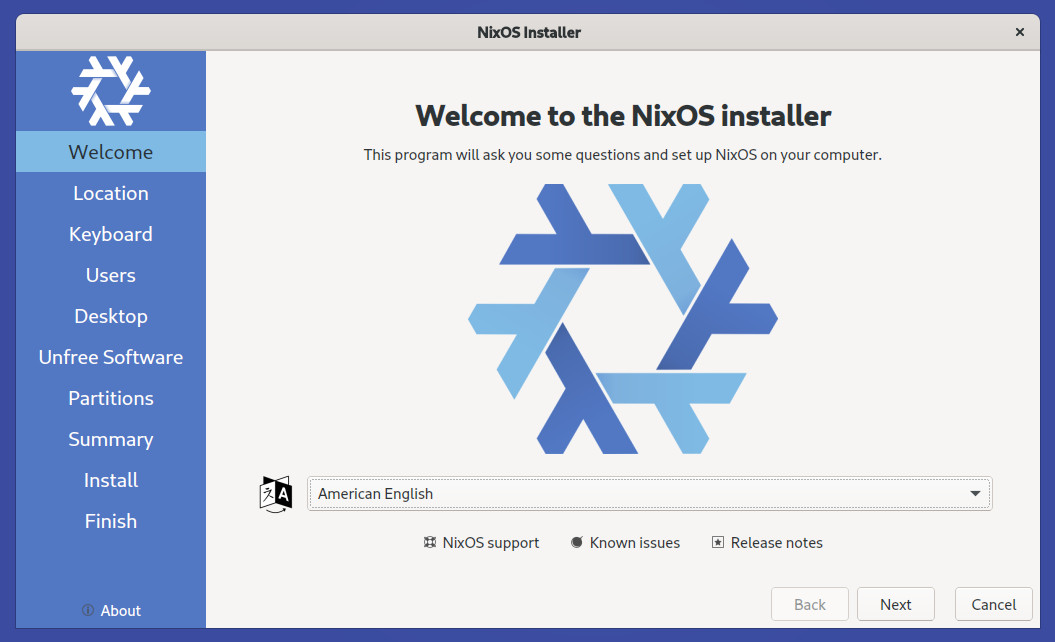Click the Release notes star icon
This screenshot has width=1055, height=642.
click(718, 542)
